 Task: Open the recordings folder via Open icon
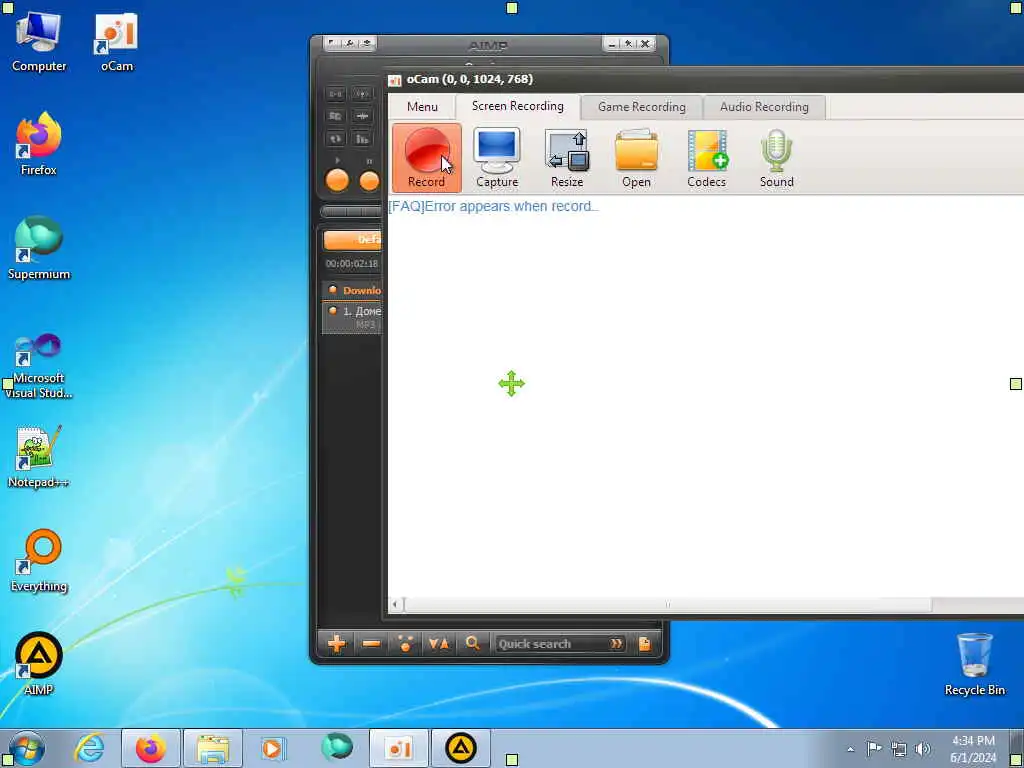click(x=636, y=158)
